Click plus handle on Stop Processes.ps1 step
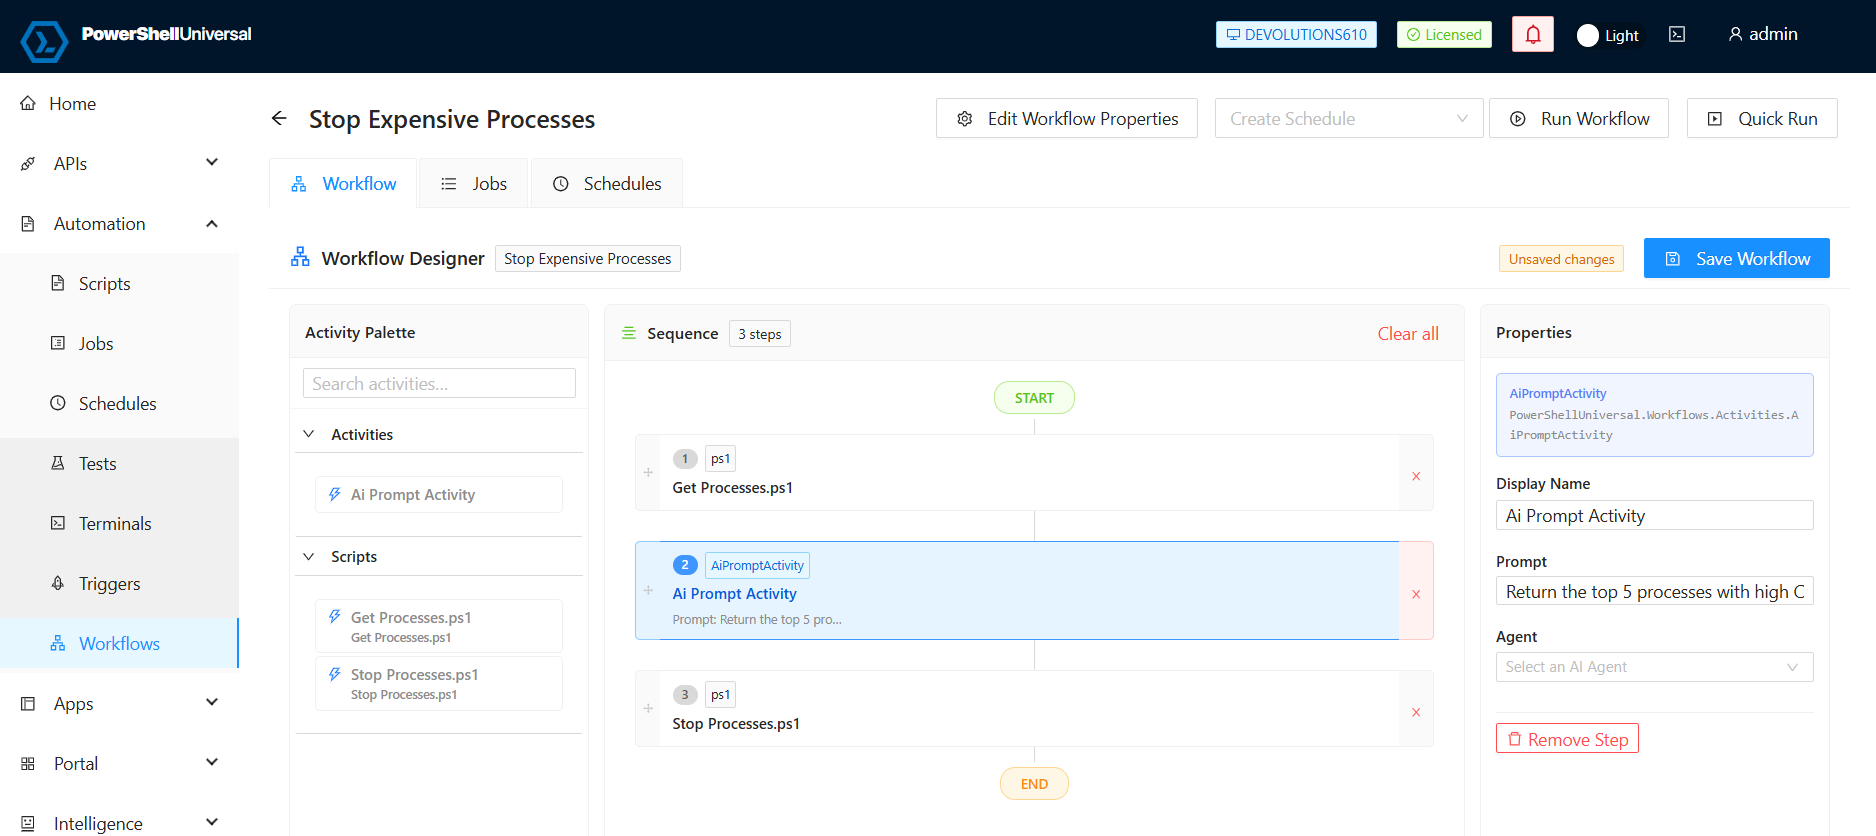Screen dimensions: 1876x836 click(x=648, y=708)
